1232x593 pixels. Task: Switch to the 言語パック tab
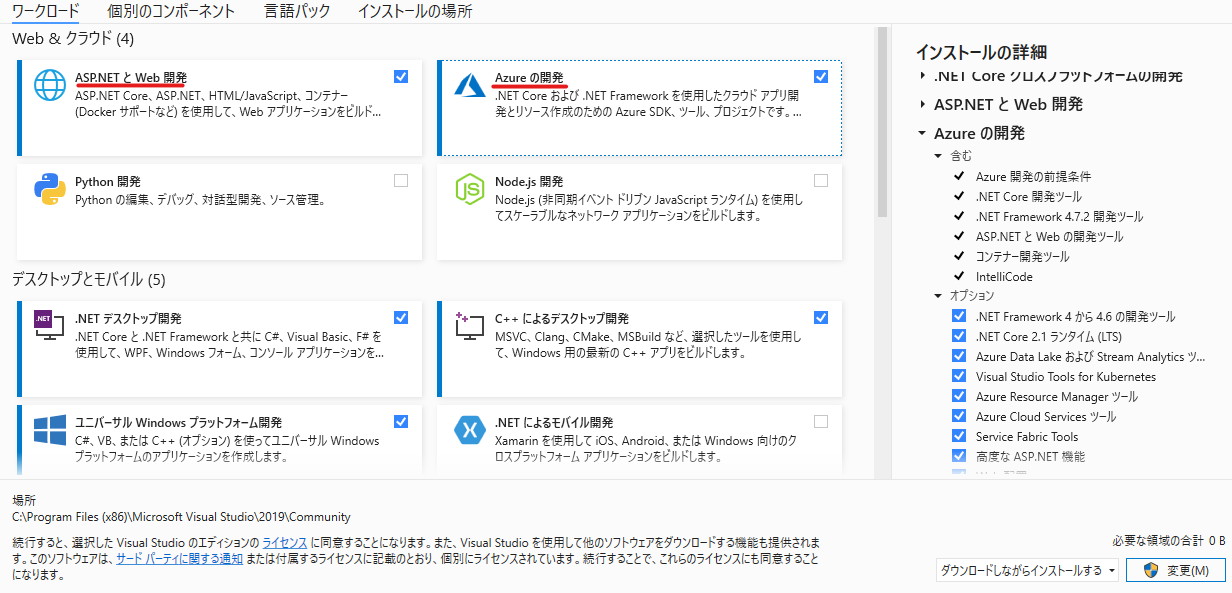point(296,11)
